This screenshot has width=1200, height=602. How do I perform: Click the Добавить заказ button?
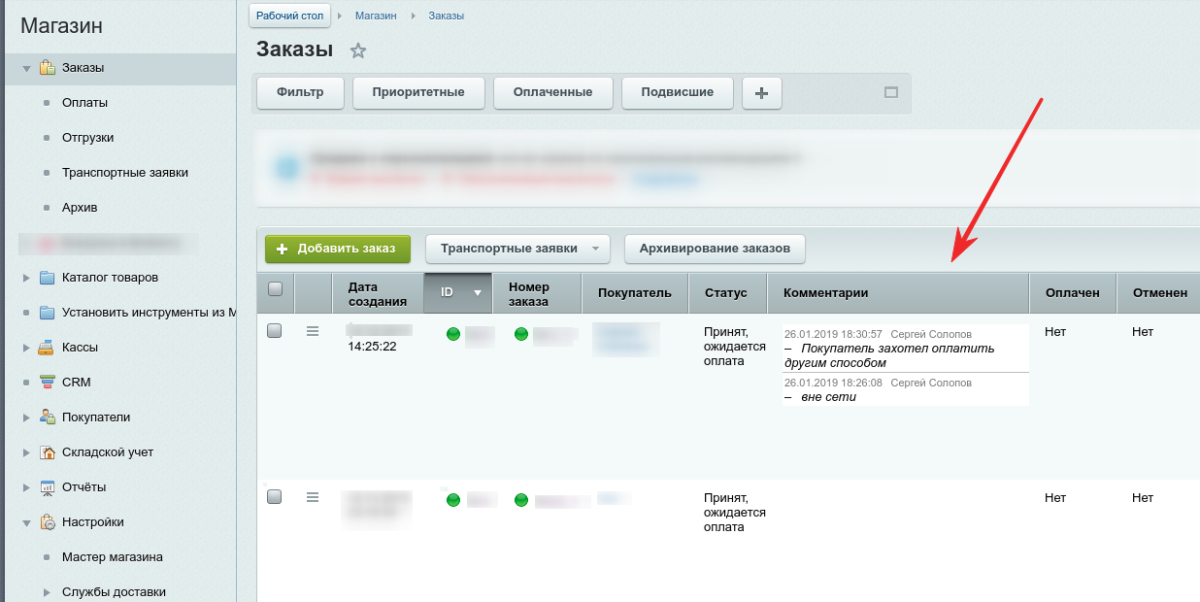tap(337, 248)
